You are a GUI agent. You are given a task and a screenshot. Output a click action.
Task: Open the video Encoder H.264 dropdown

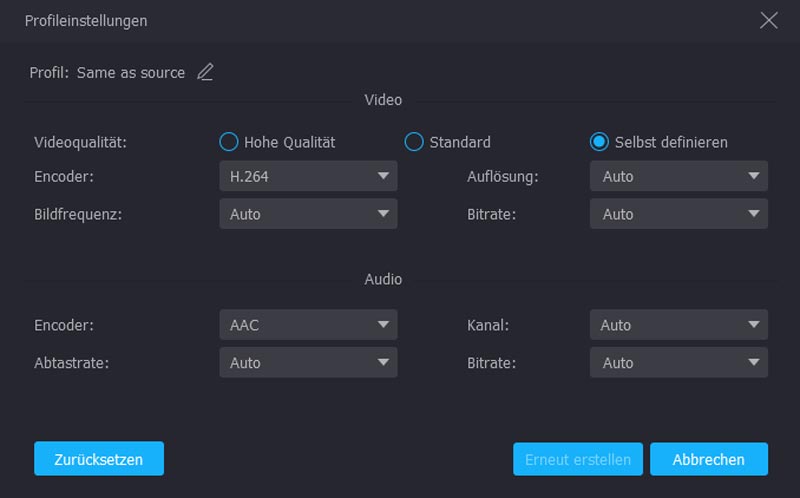pos(308,176)
